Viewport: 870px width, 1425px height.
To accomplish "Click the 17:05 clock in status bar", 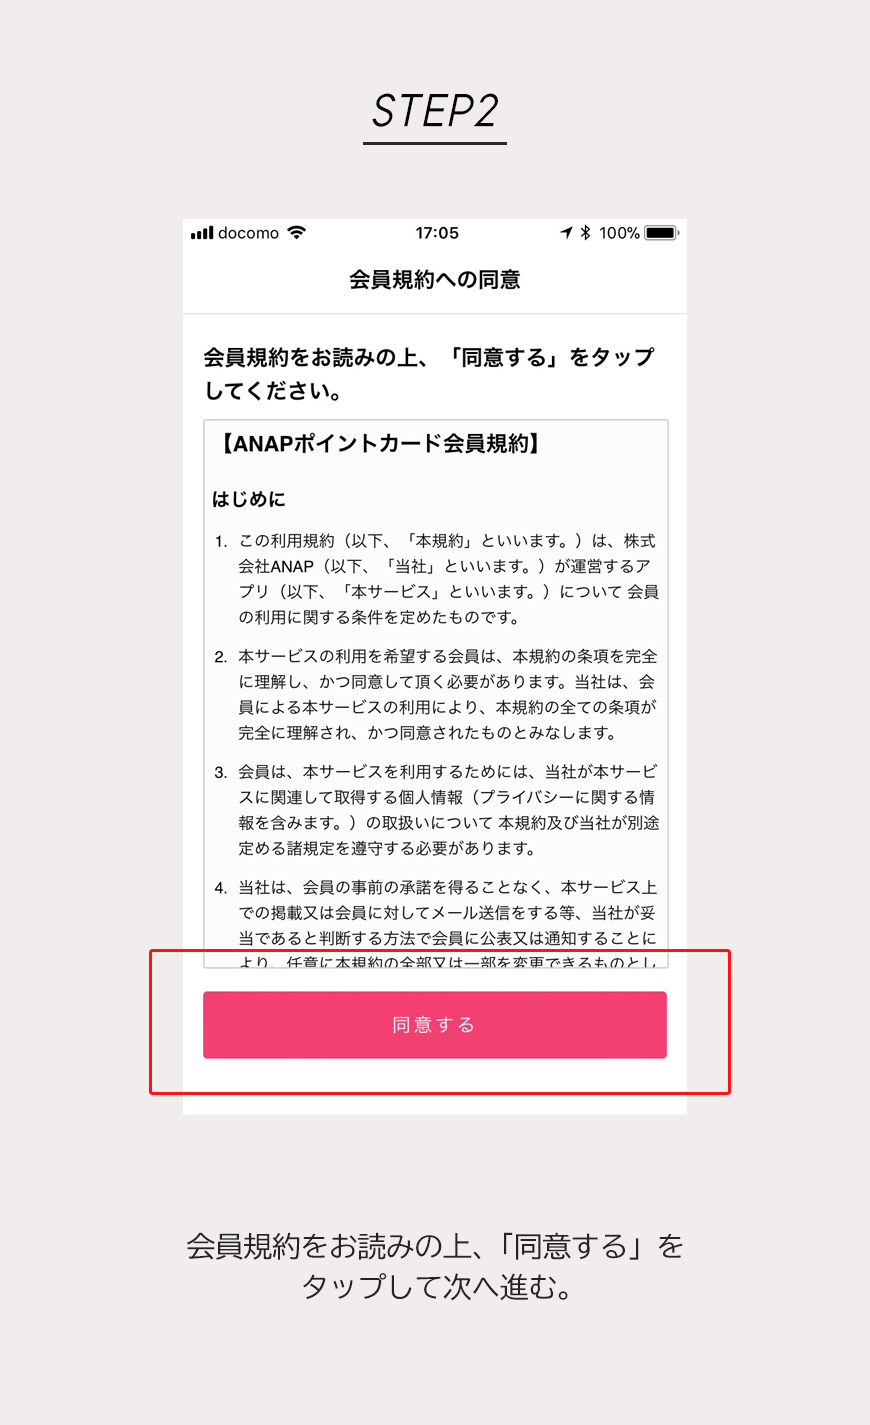I will pos(437,233).
